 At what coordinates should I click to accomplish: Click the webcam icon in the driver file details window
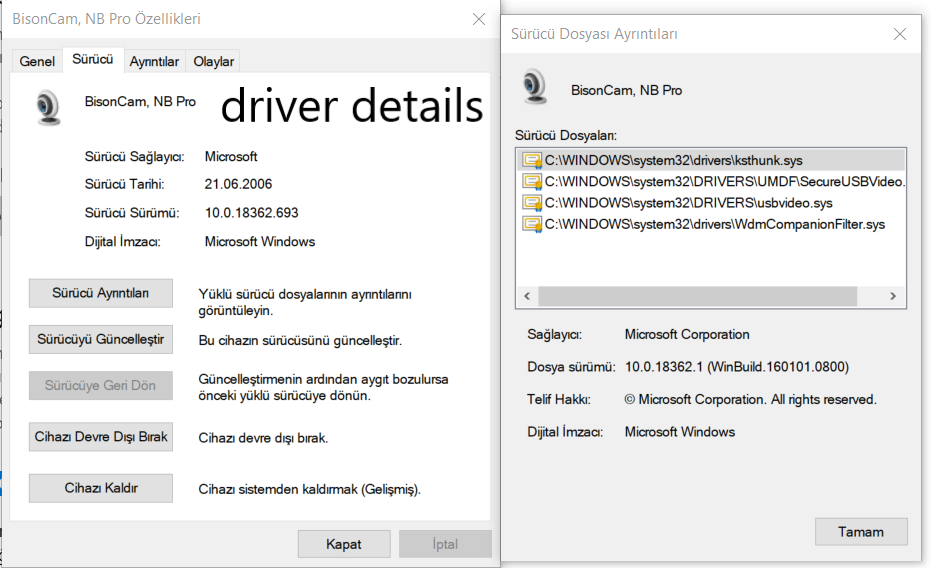pos(535,87)
